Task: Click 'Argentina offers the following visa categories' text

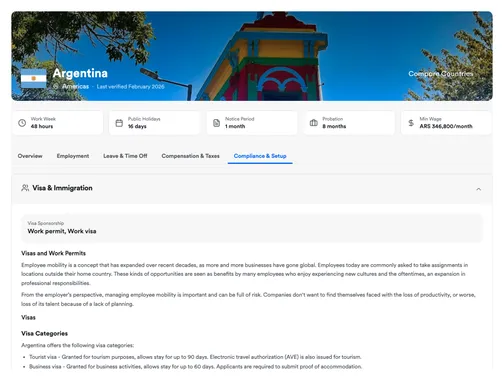Action: pos(78,345)
